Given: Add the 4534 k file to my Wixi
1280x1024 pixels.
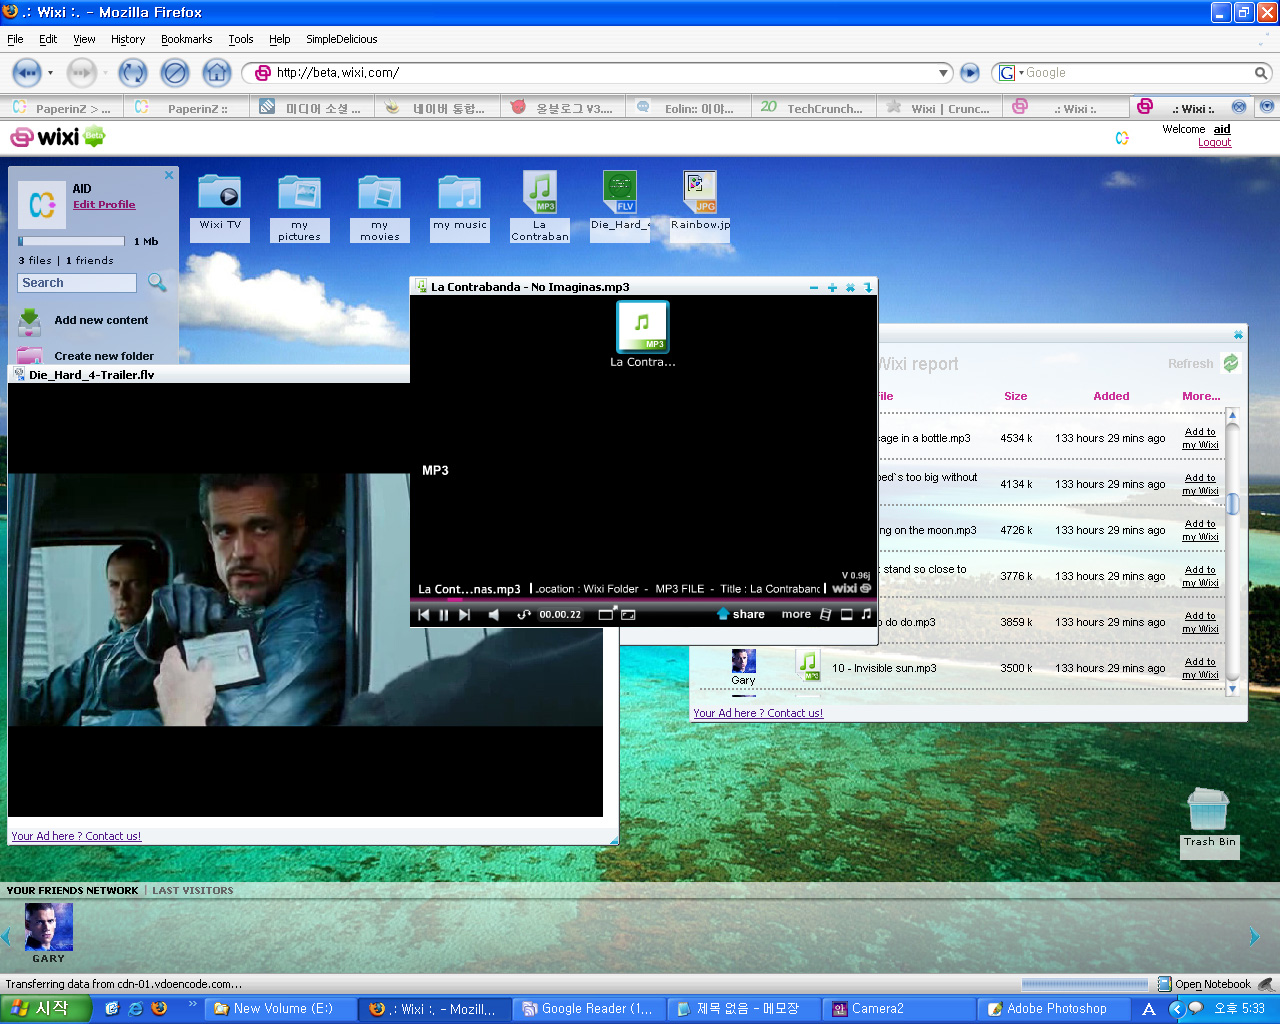Looking at the screenshot, I should point(1200,438).
